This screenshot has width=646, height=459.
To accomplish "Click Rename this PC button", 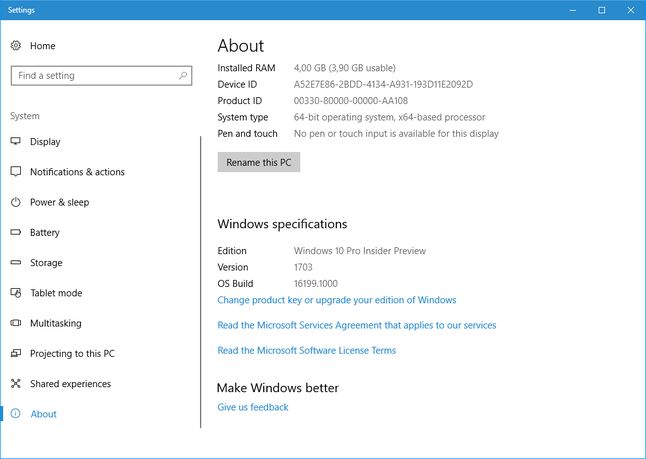I will pyautogui.click(x=259, y=162).
